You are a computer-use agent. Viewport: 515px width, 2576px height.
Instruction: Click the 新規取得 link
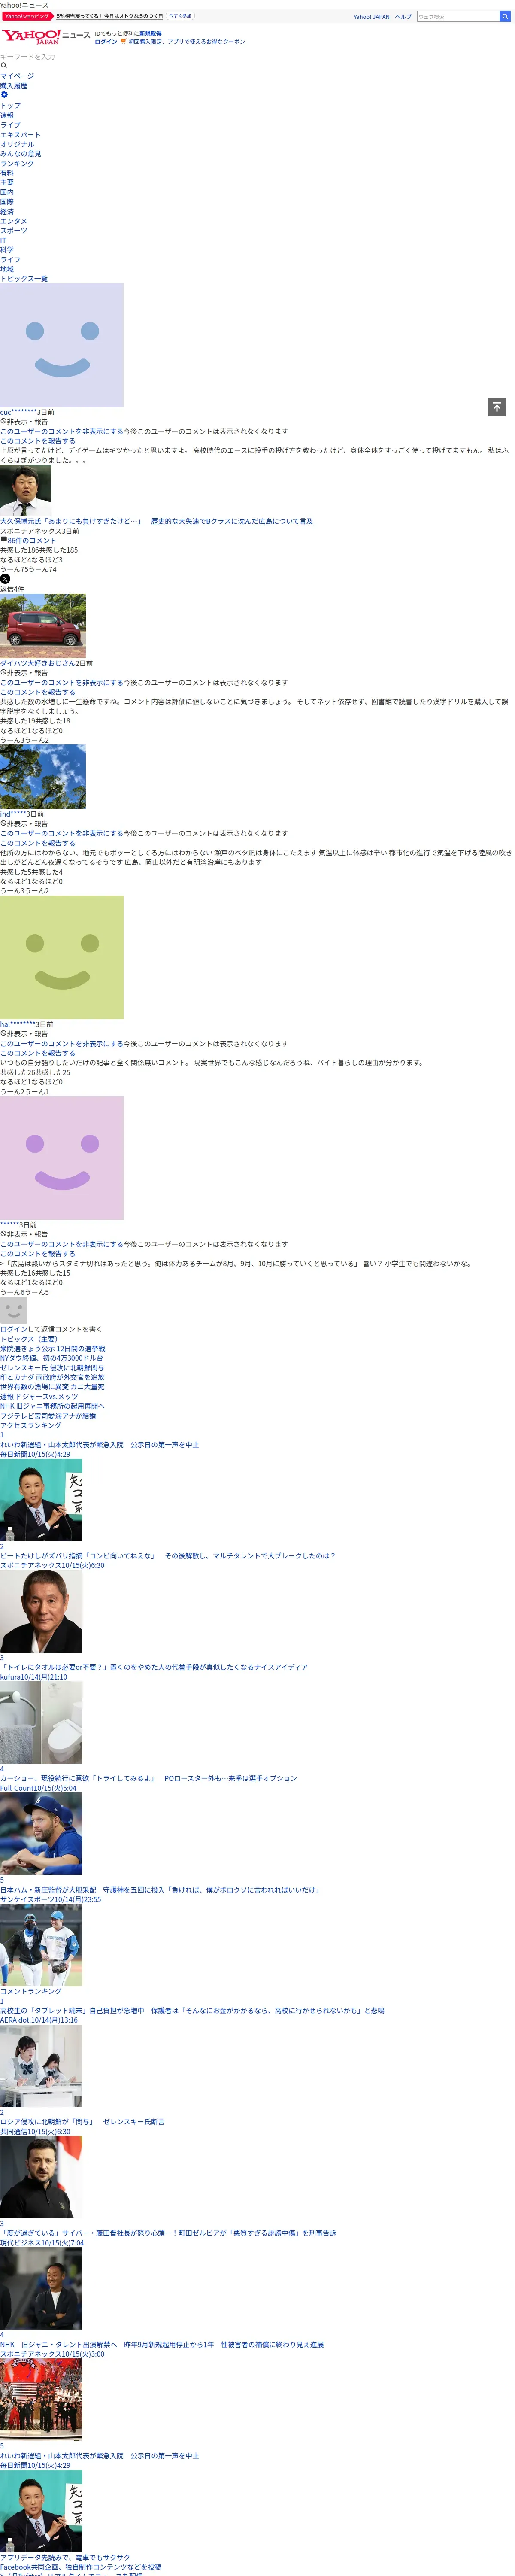pos(150,33)
